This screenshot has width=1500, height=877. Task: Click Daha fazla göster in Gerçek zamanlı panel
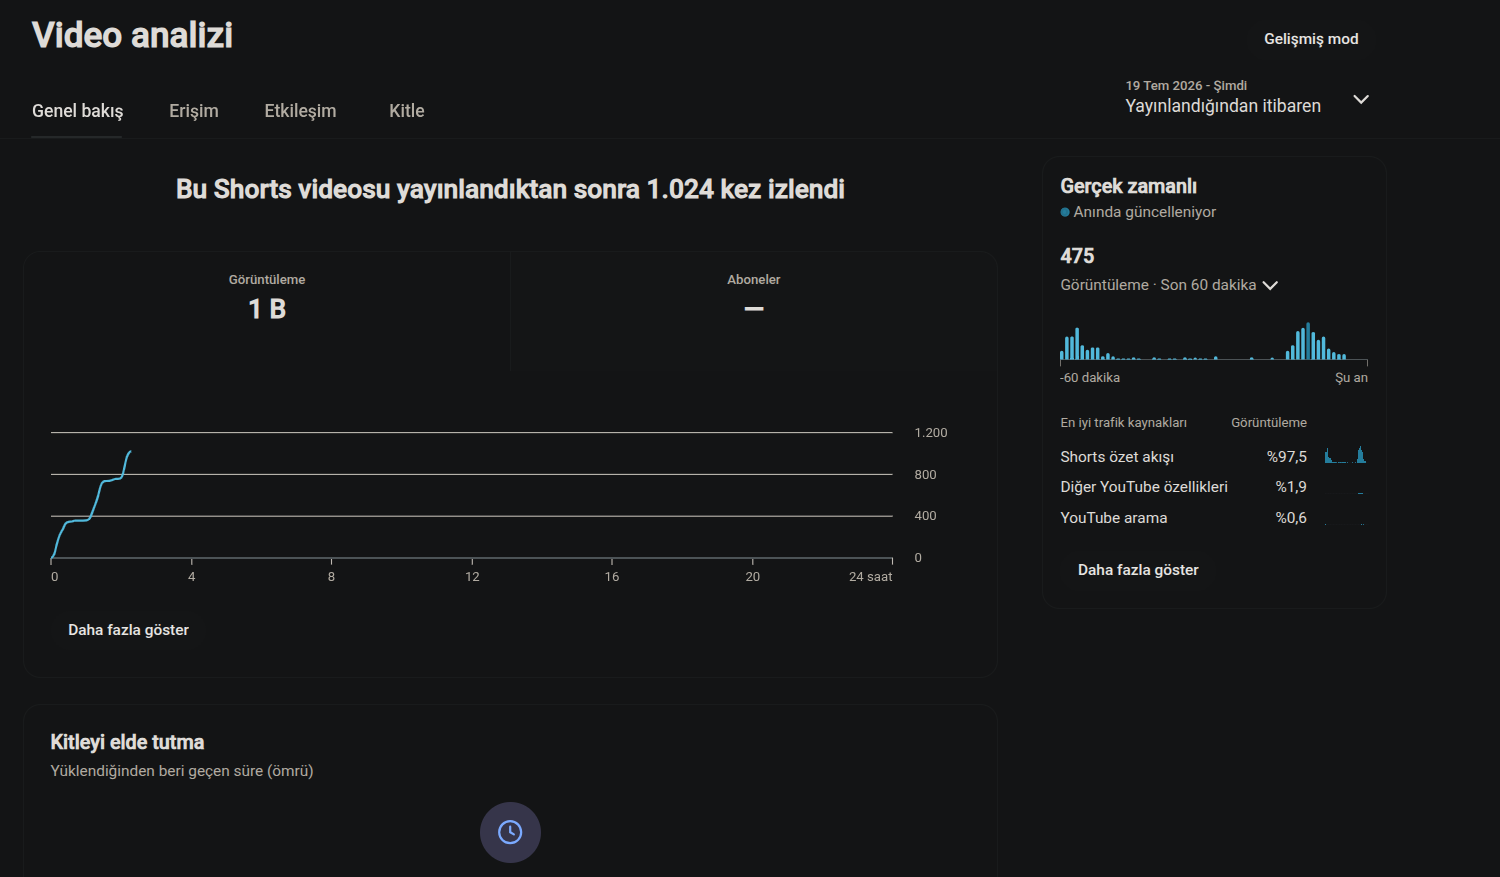pos(1138,570)
